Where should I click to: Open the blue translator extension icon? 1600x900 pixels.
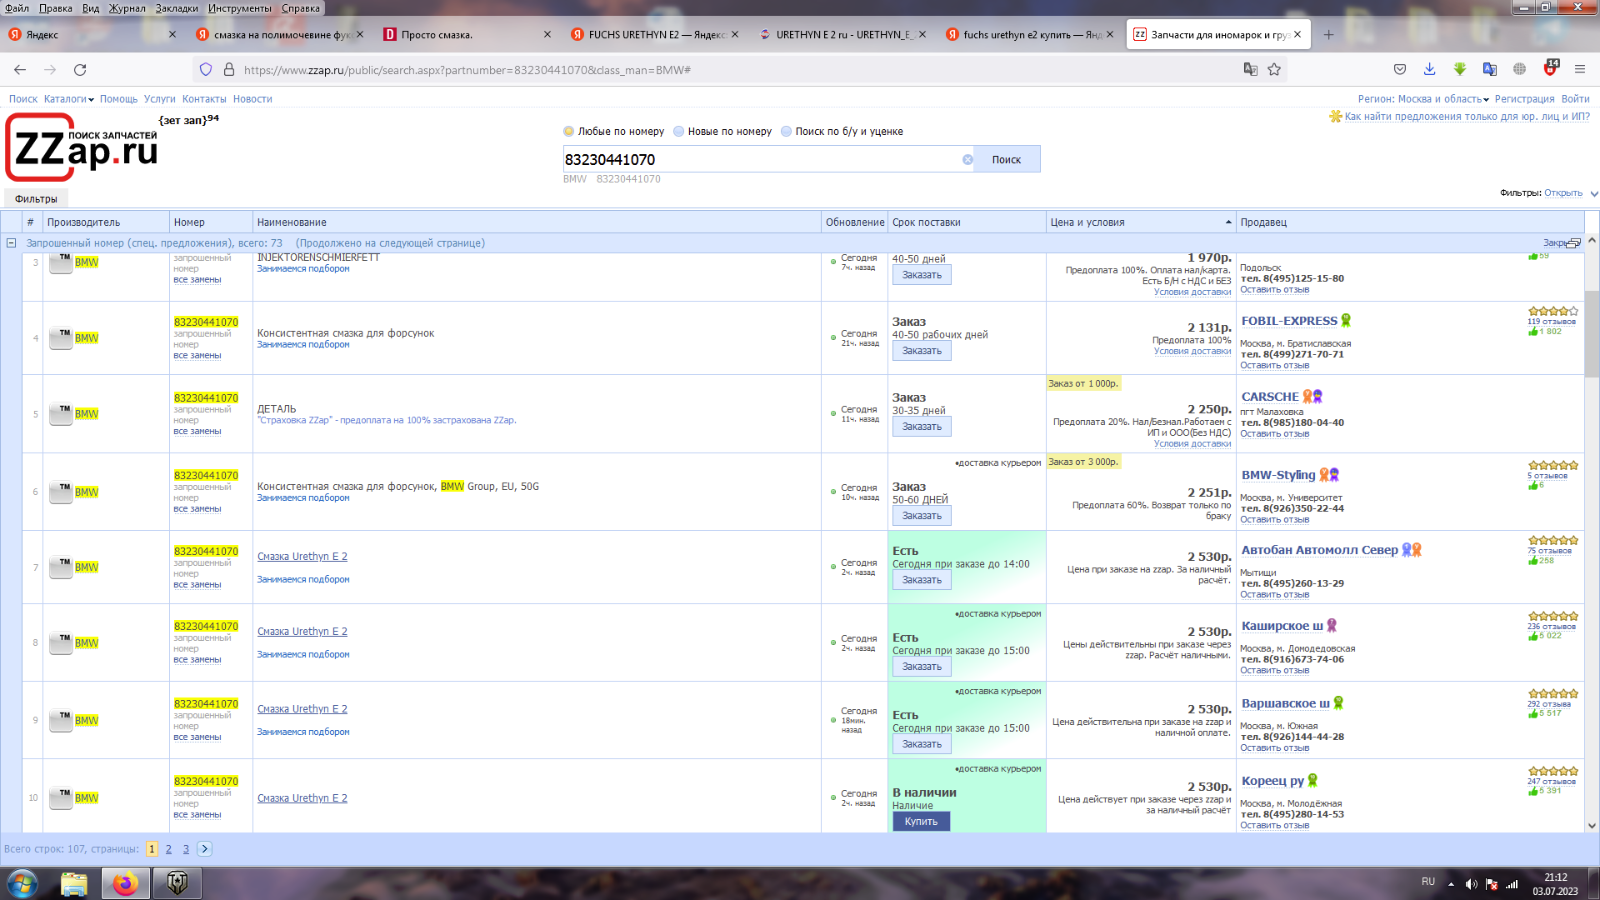tap(1490, 69)
